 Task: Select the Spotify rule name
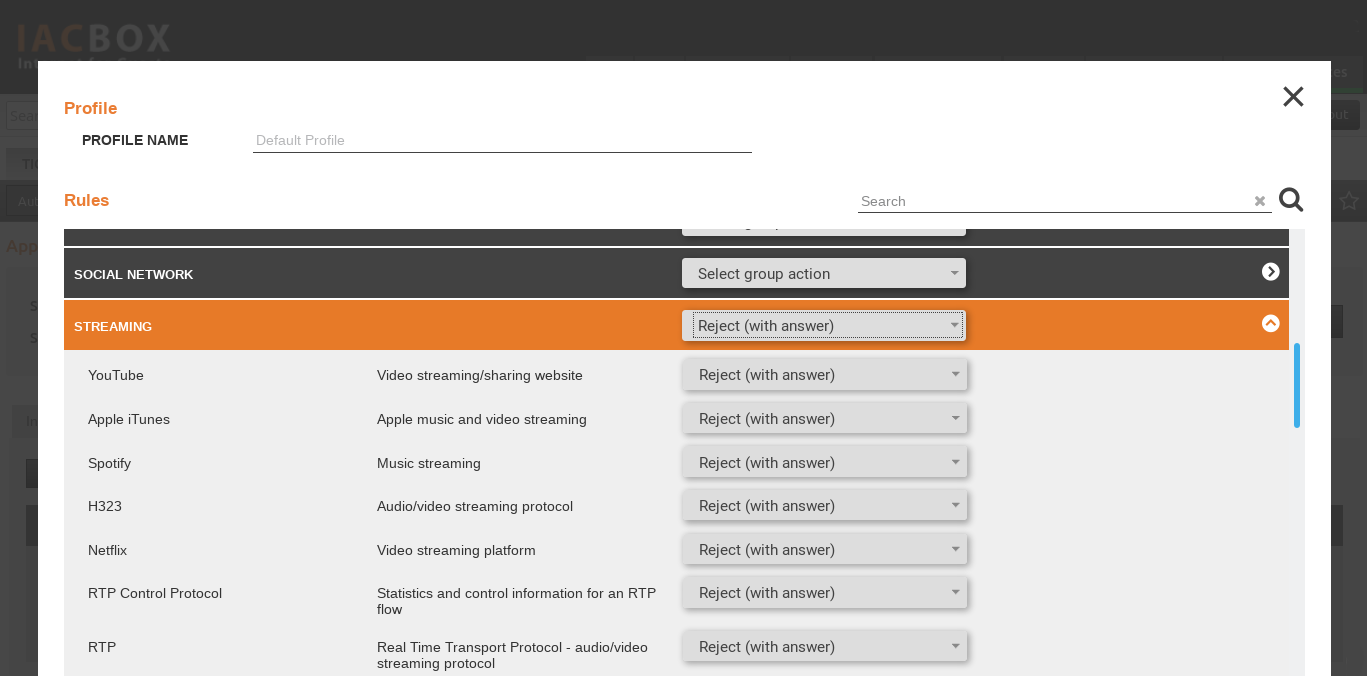click(110, 463)
